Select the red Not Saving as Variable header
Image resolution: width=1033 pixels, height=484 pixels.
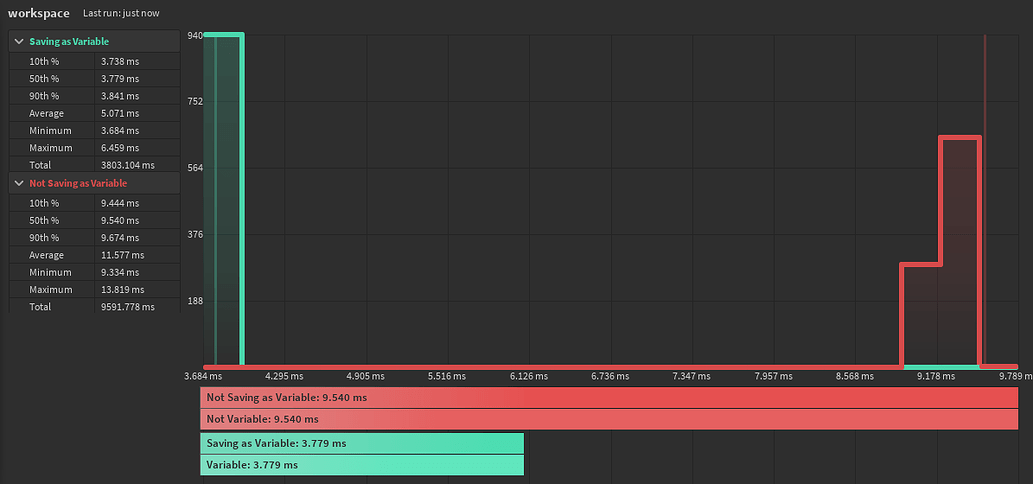tap(94, 184)
